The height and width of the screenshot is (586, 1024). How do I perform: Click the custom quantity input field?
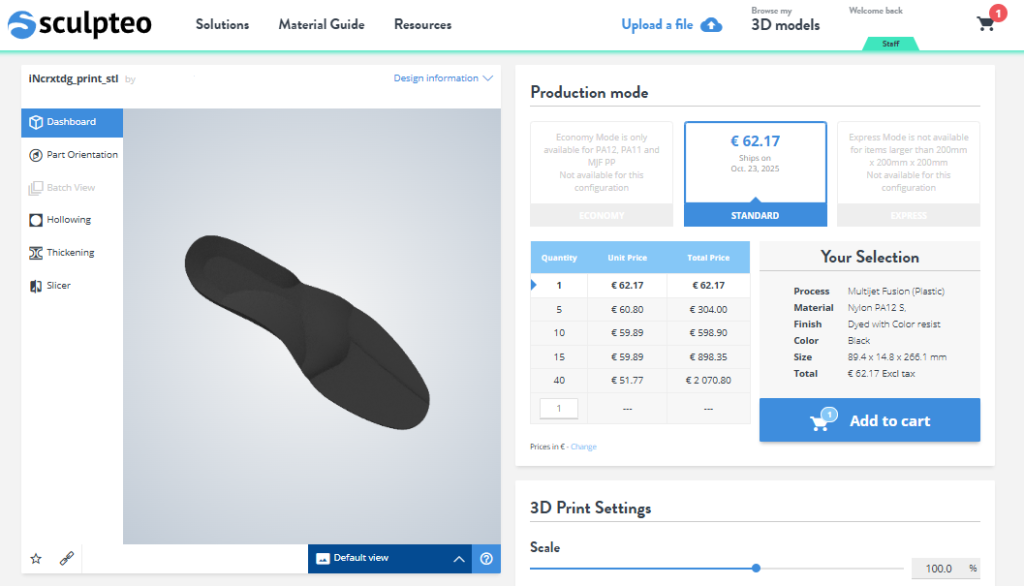click(x=558, y=408)
